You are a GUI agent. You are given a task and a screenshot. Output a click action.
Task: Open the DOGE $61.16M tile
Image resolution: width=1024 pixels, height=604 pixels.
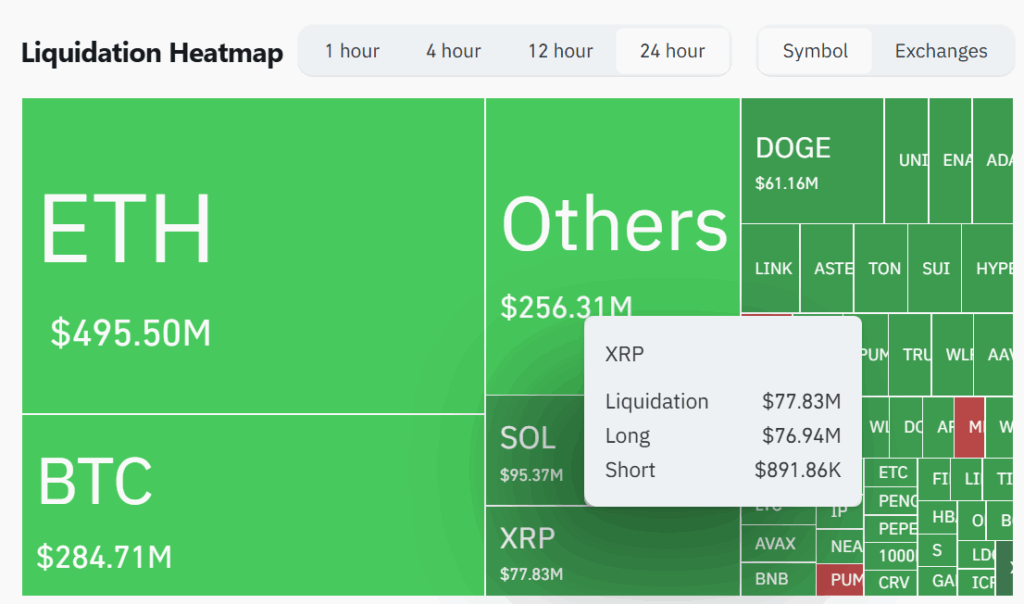tap(812, 161)
